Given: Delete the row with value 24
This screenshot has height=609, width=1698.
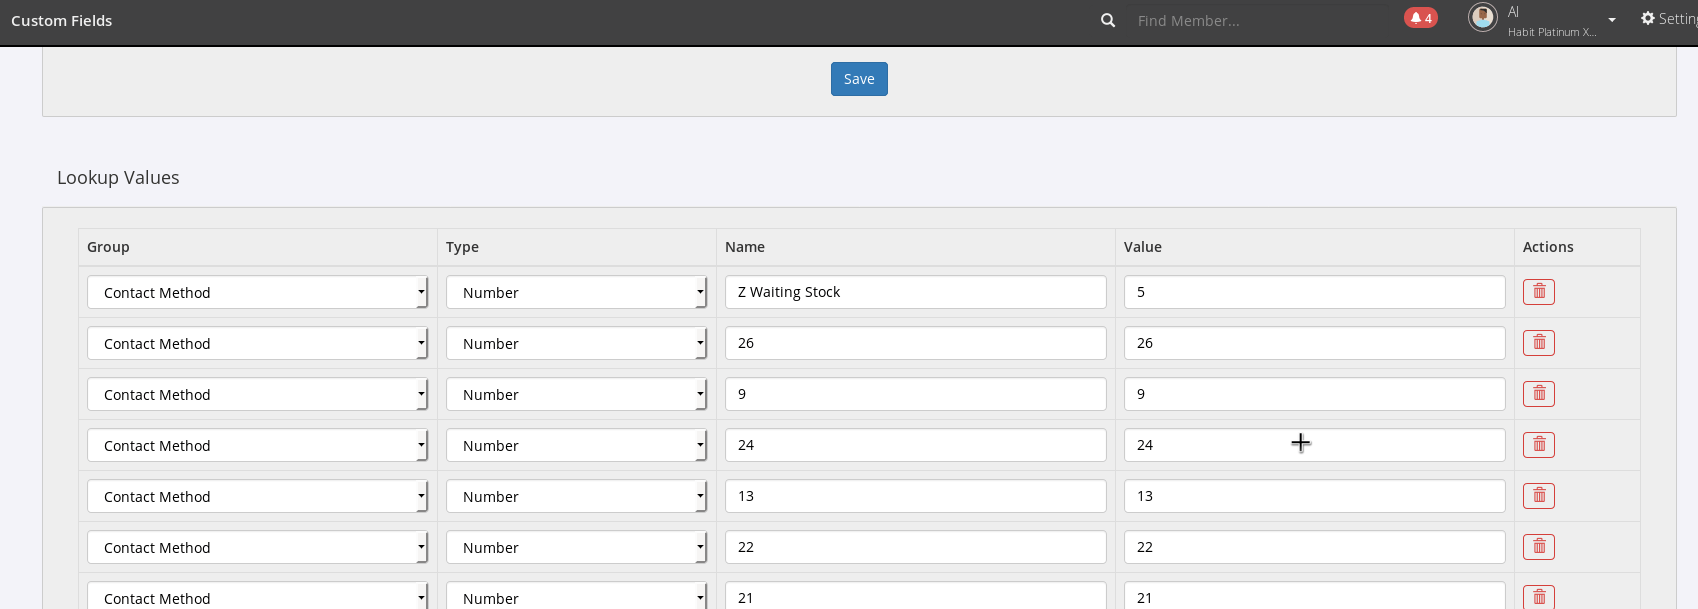Looking at the screenshot, I should 1539,445.
